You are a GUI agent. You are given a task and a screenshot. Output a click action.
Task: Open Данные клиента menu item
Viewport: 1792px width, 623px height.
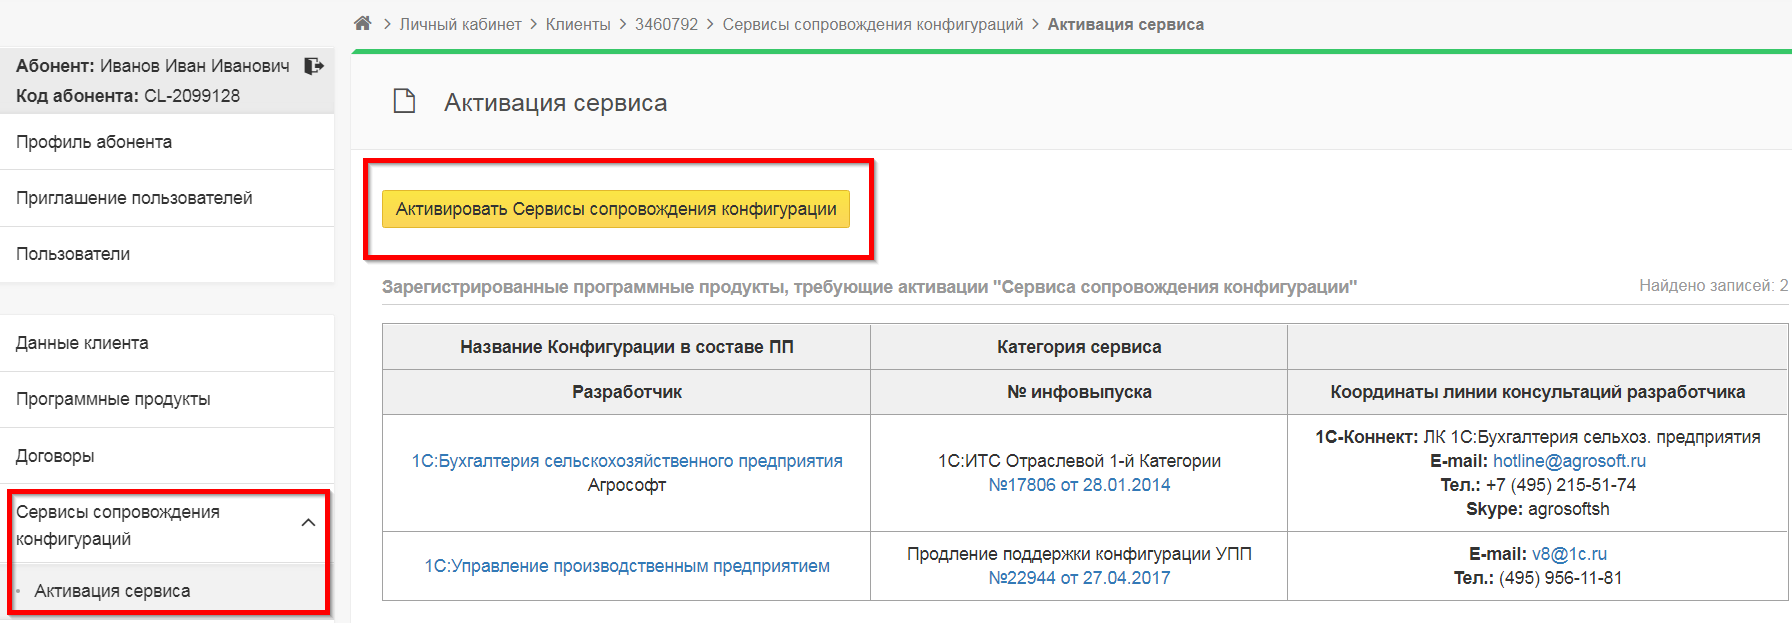(x=167, y=343)
